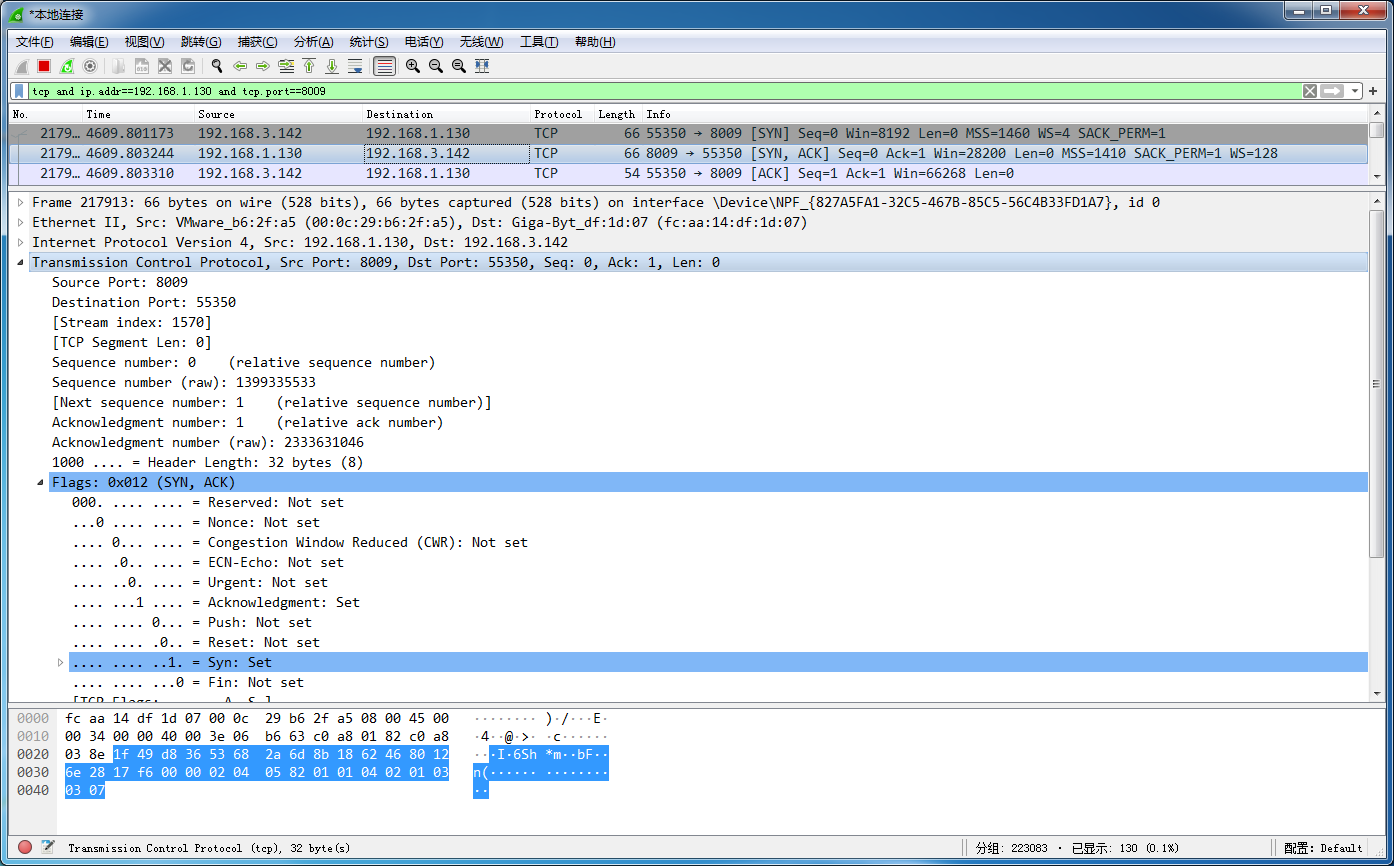
Task: Open the 视图(V) menu
Action: click(144, 42)
